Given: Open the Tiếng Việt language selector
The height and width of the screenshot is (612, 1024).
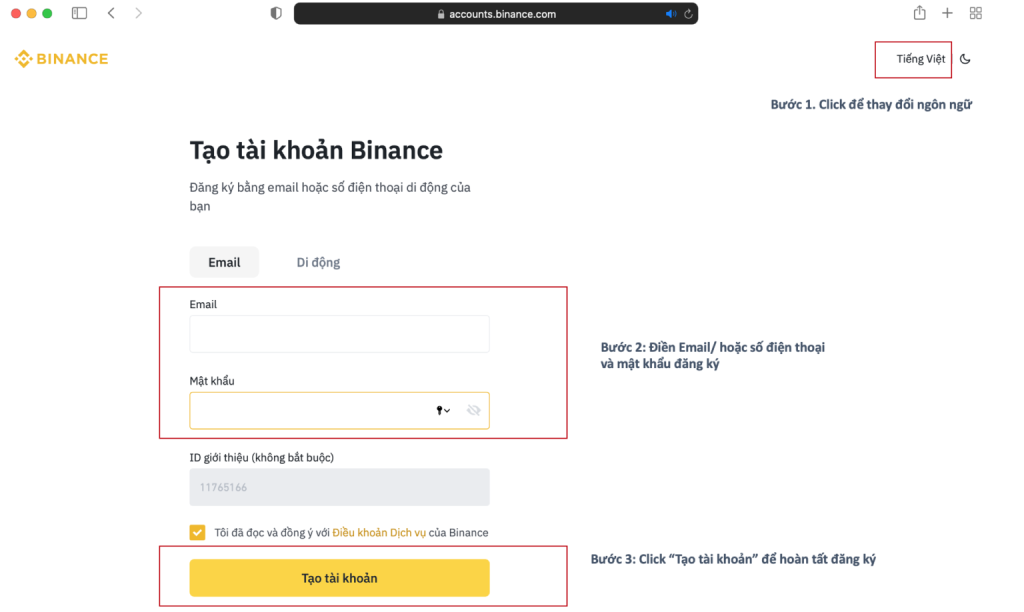Looking at the screenshot, I should tap(920, 59).
